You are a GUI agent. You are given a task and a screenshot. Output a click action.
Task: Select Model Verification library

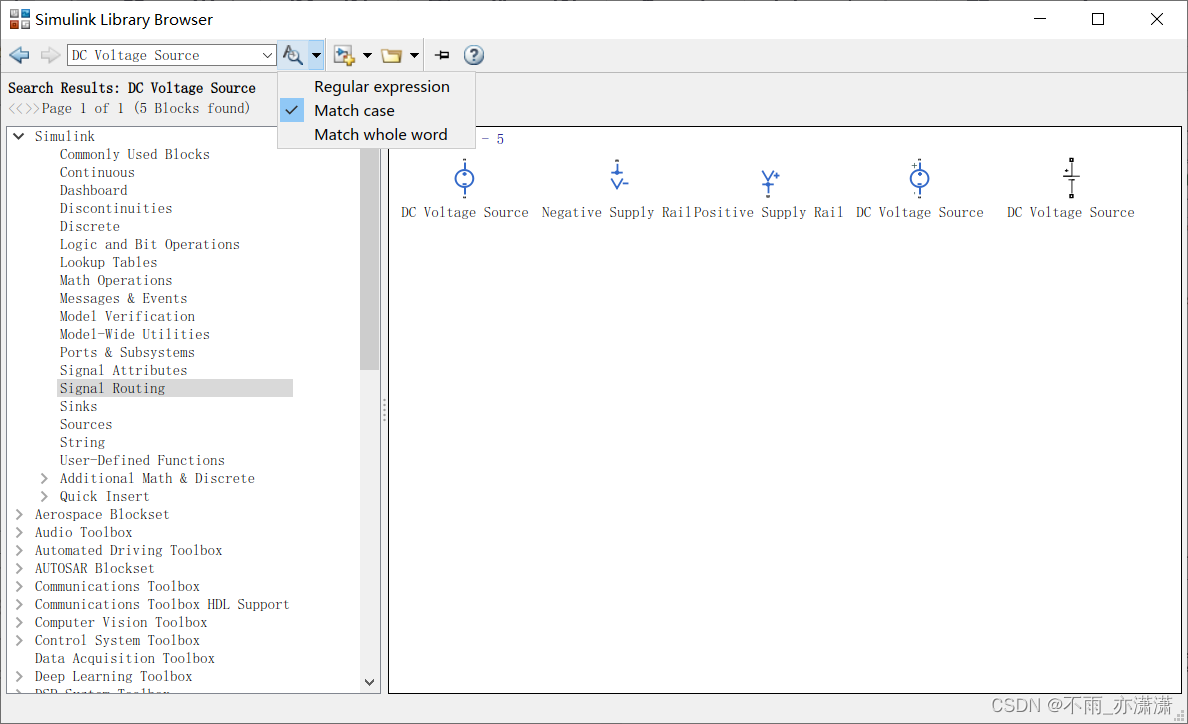pos(127,317)
